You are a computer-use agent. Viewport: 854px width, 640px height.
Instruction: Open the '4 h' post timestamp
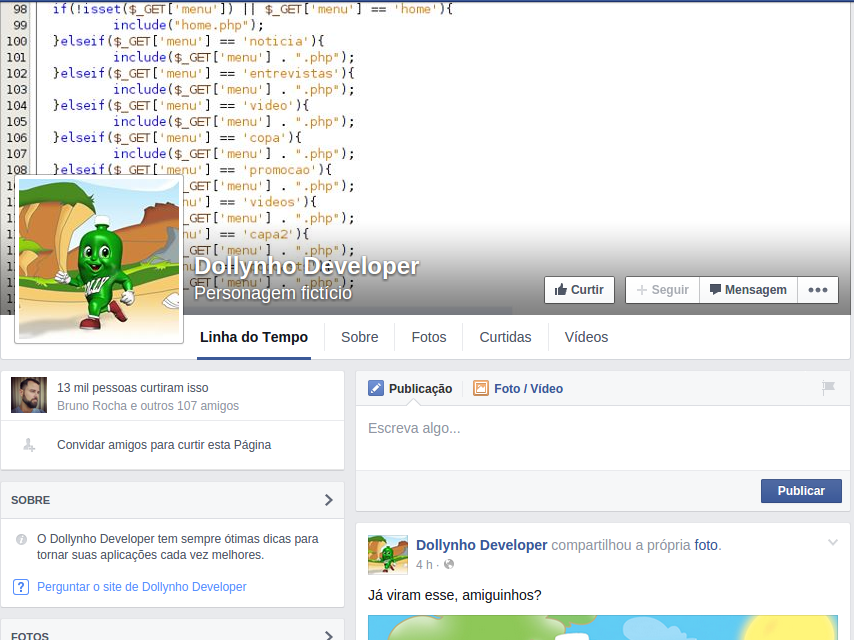[x=424, y=565]
